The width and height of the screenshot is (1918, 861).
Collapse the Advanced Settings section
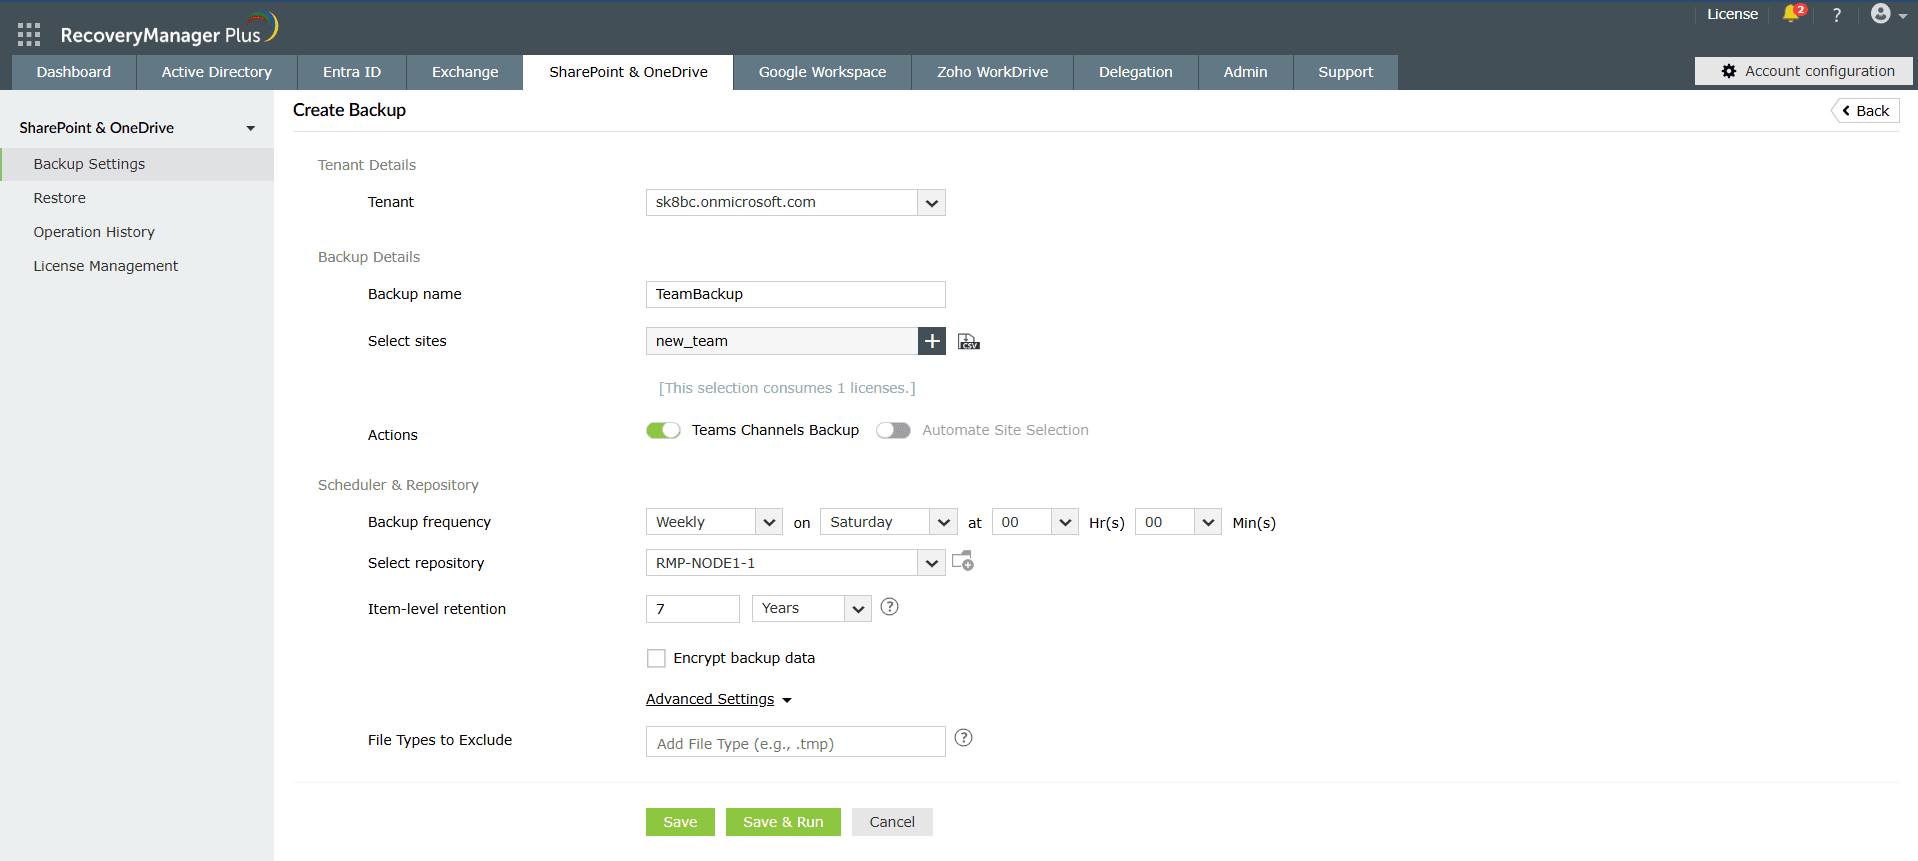(719, 699)
